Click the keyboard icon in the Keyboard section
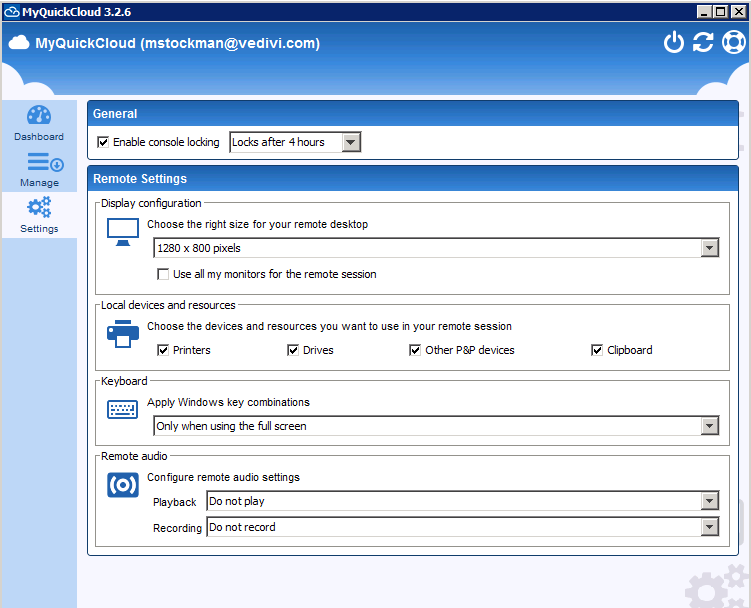This screenshot has height=608, width=751. point(123,410)
